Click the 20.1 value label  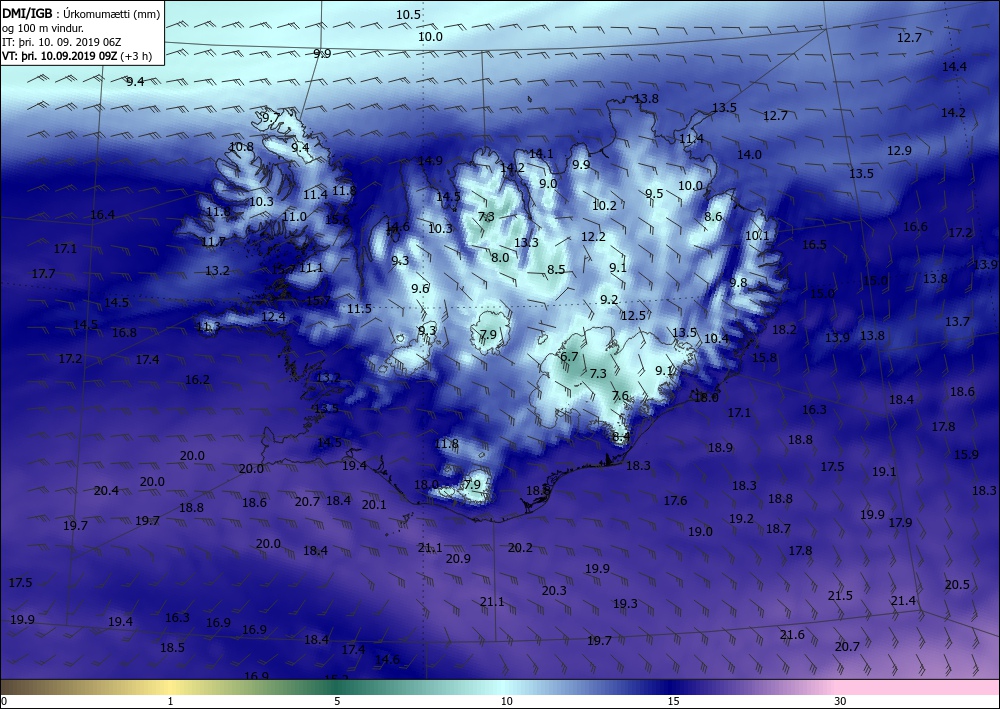click(x=374, y=505)
